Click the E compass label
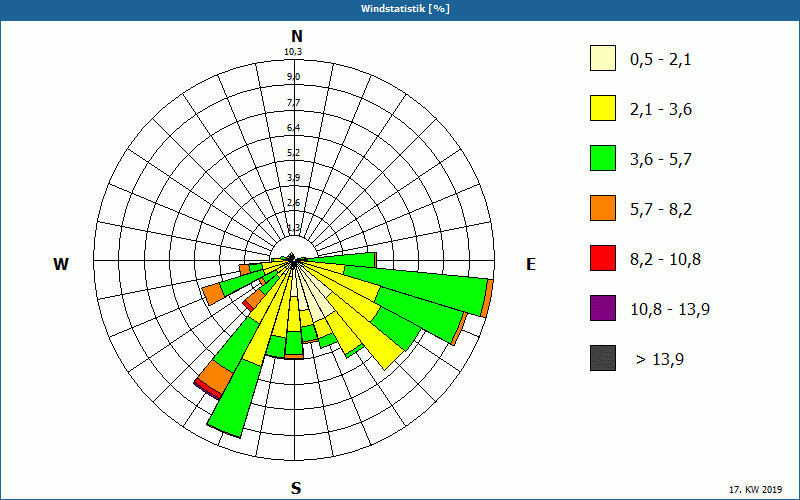This screenshot has height=500, width=800. (531, 264)
